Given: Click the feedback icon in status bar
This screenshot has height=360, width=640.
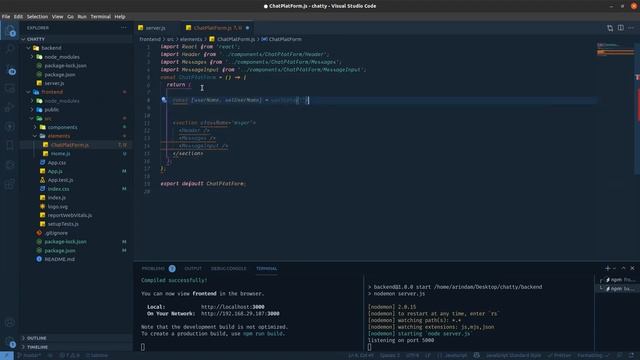Looking at the screenshot, I should pyautogui.click(x=620, y=356).
